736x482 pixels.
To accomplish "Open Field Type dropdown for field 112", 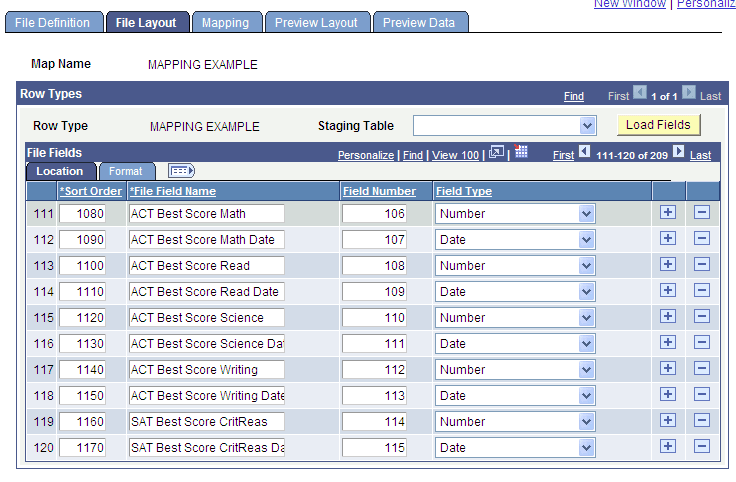I will pyautogui.click(x=586, y=370).
